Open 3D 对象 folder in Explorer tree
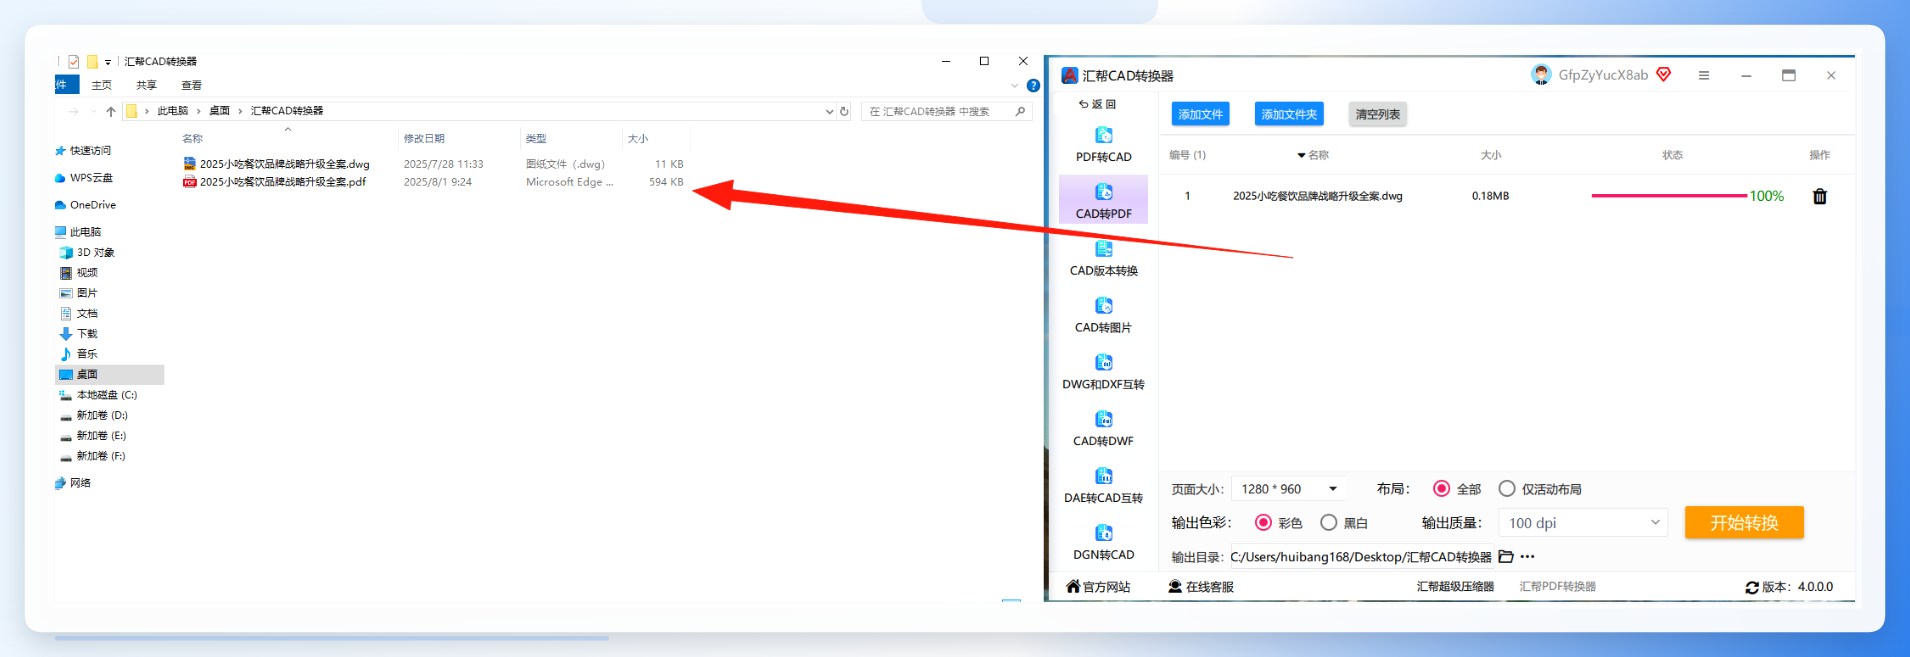The height and width of the screenshot is (657, 1910). pos(87,253)
